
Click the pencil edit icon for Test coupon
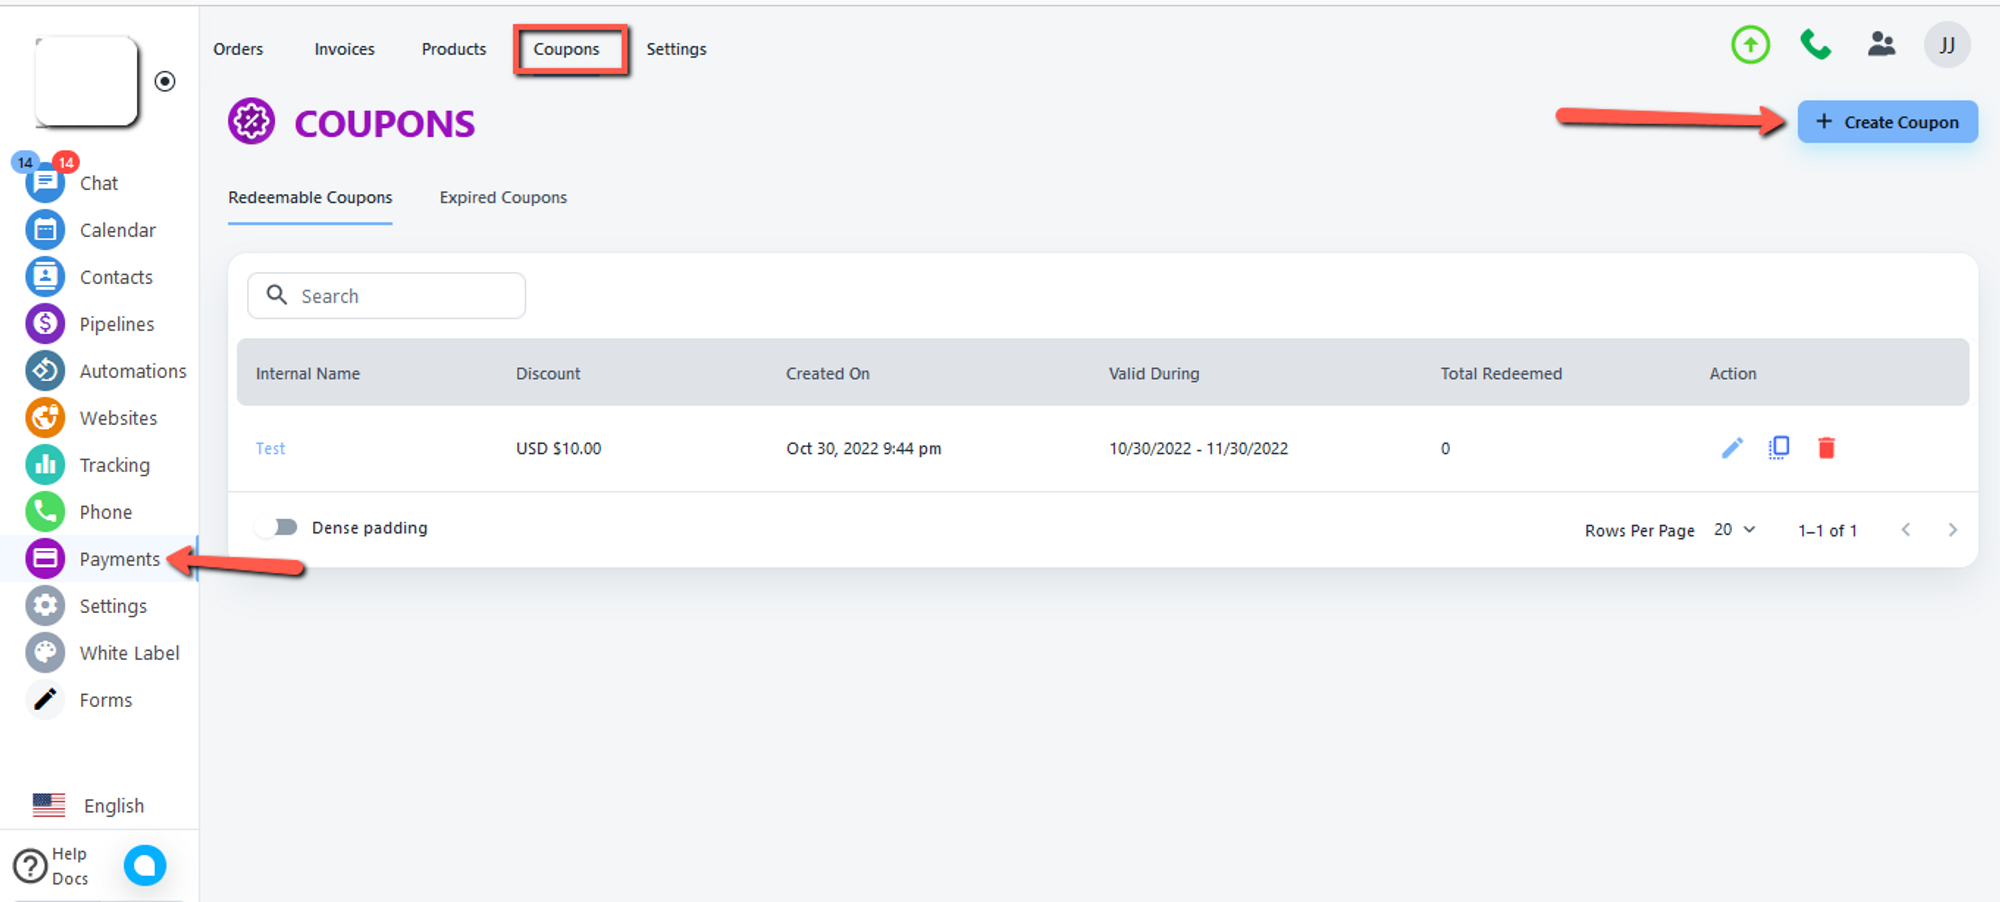[x=1732, y=448]
